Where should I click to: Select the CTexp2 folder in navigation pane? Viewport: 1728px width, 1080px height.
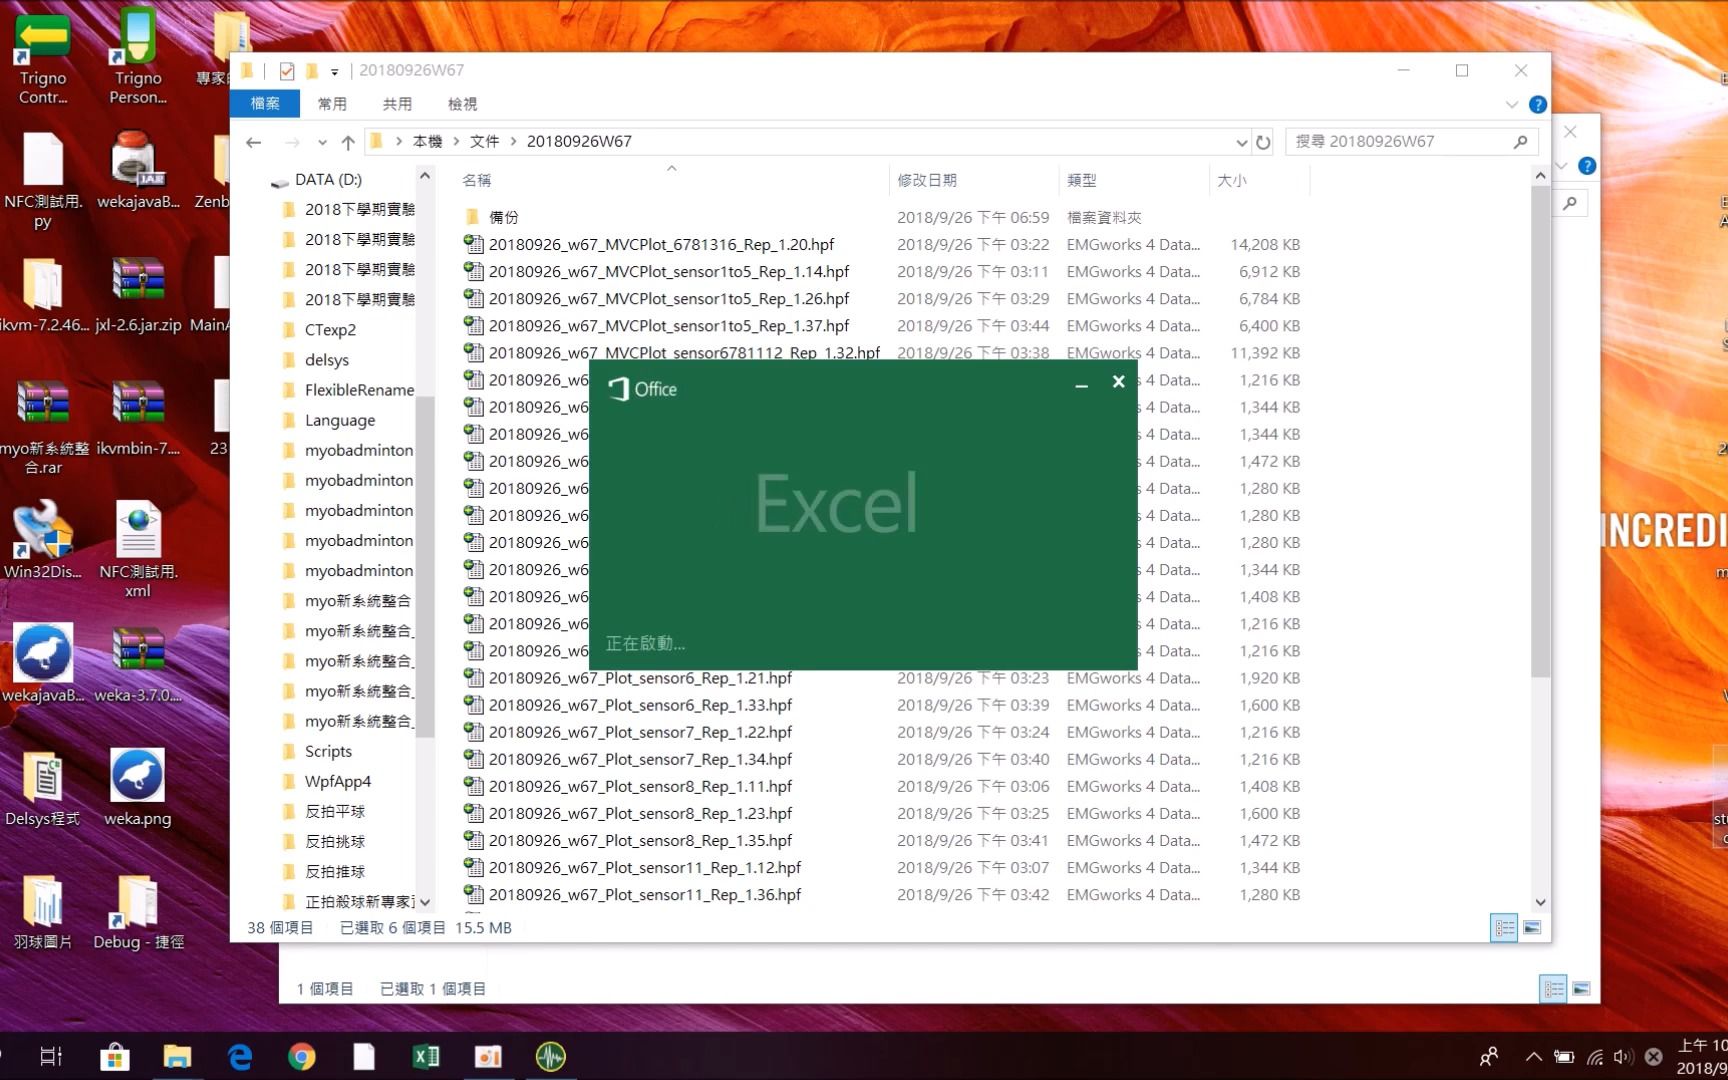click(x=330, y=330)
